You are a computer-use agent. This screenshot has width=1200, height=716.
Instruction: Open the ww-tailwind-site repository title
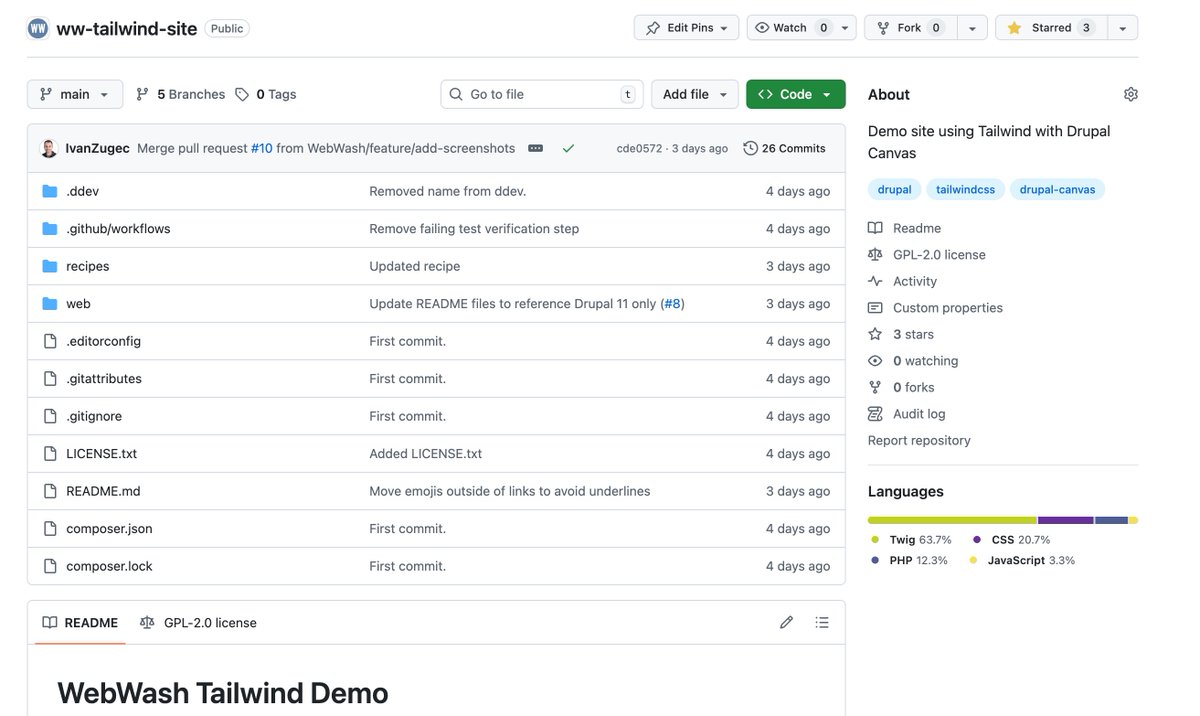127,28
